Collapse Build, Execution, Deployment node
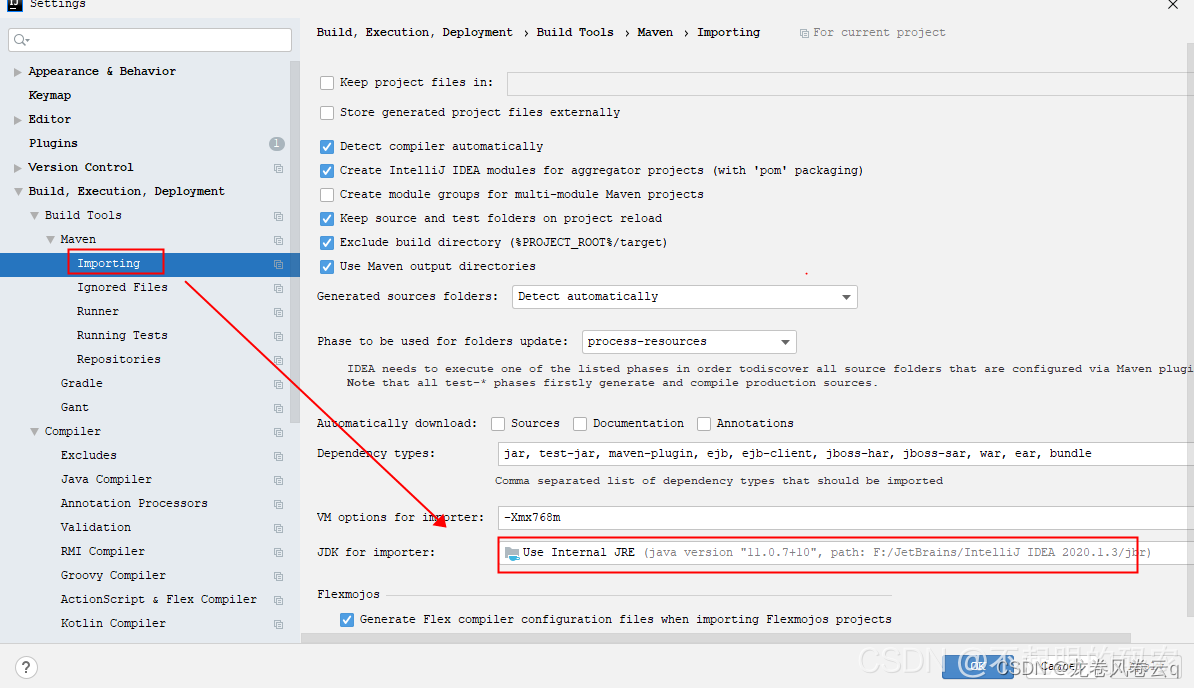 18,192
